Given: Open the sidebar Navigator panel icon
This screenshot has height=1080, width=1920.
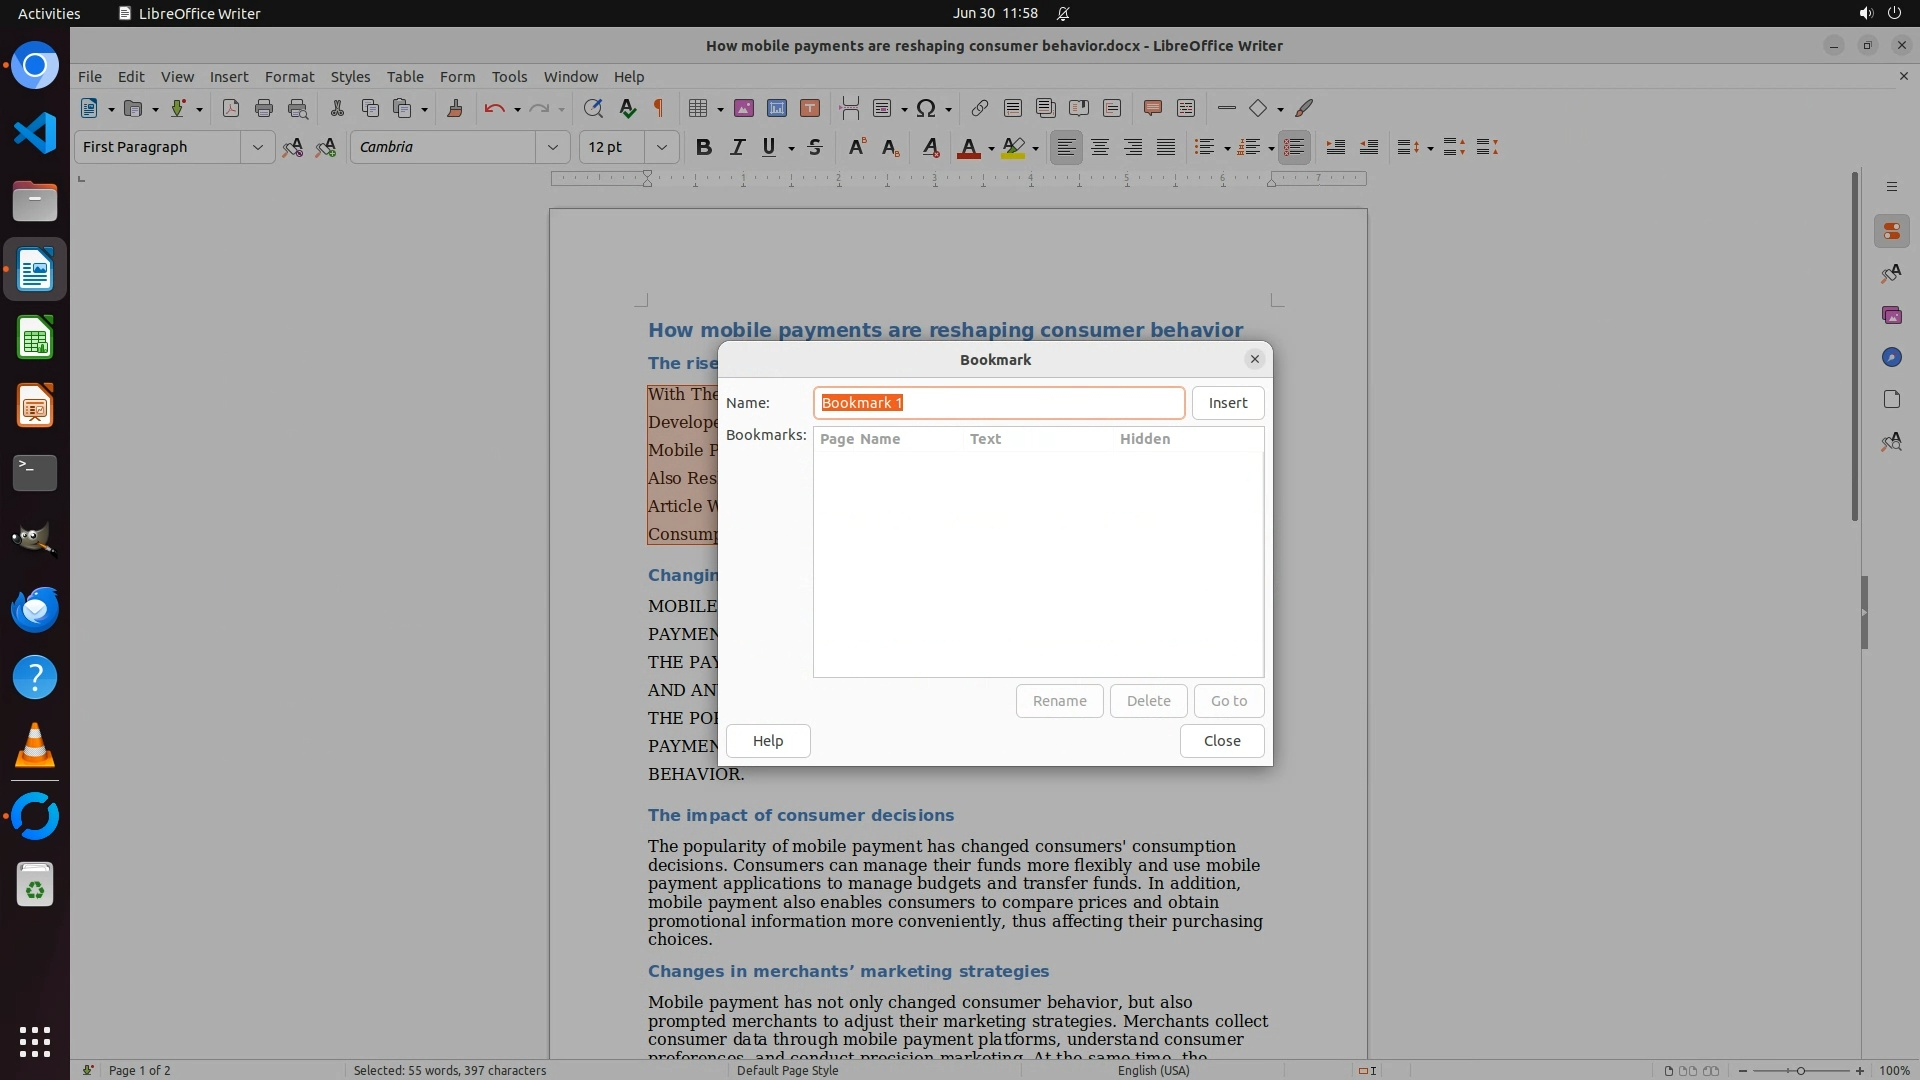Looking at the screenshot, I should [1891, 358].
